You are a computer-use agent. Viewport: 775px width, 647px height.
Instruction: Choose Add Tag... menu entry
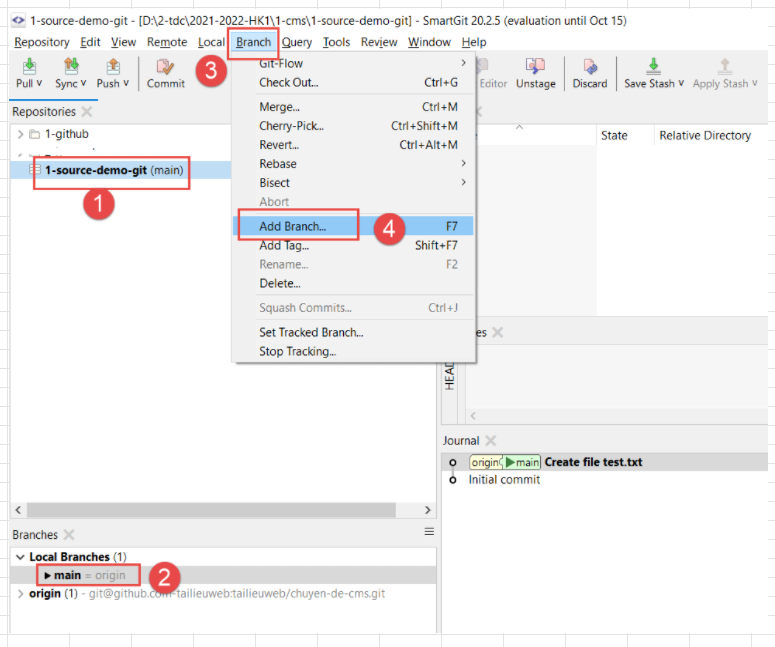click(x=353, y=245)
